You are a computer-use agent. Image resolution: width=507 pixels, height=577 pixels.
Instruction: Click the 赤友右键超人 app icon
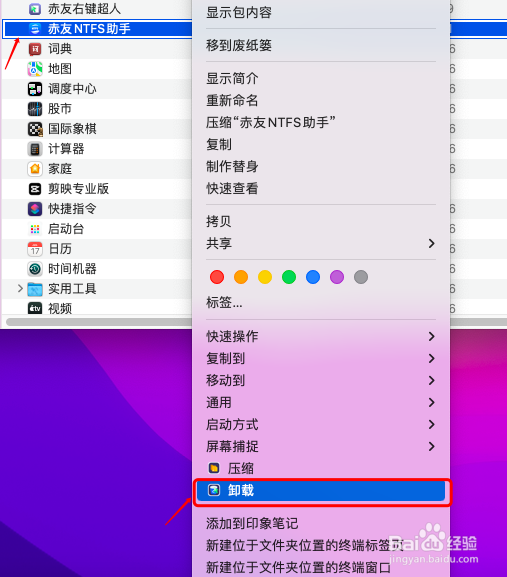[35, 9]
